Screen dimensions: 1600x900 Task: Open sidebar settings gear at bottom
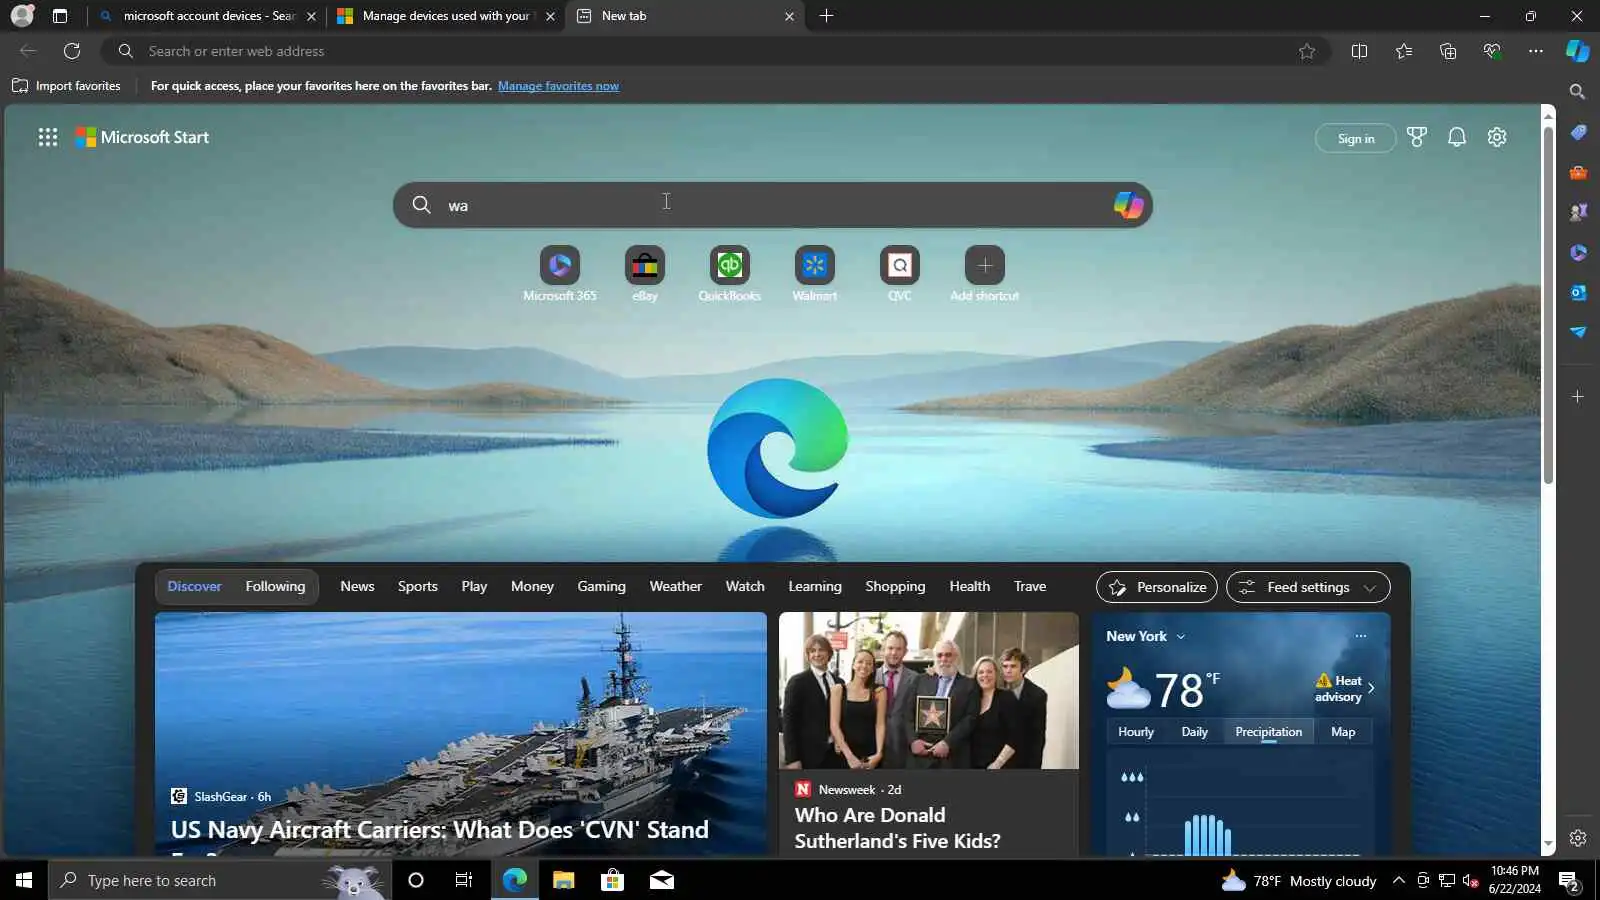point(1578,838)
